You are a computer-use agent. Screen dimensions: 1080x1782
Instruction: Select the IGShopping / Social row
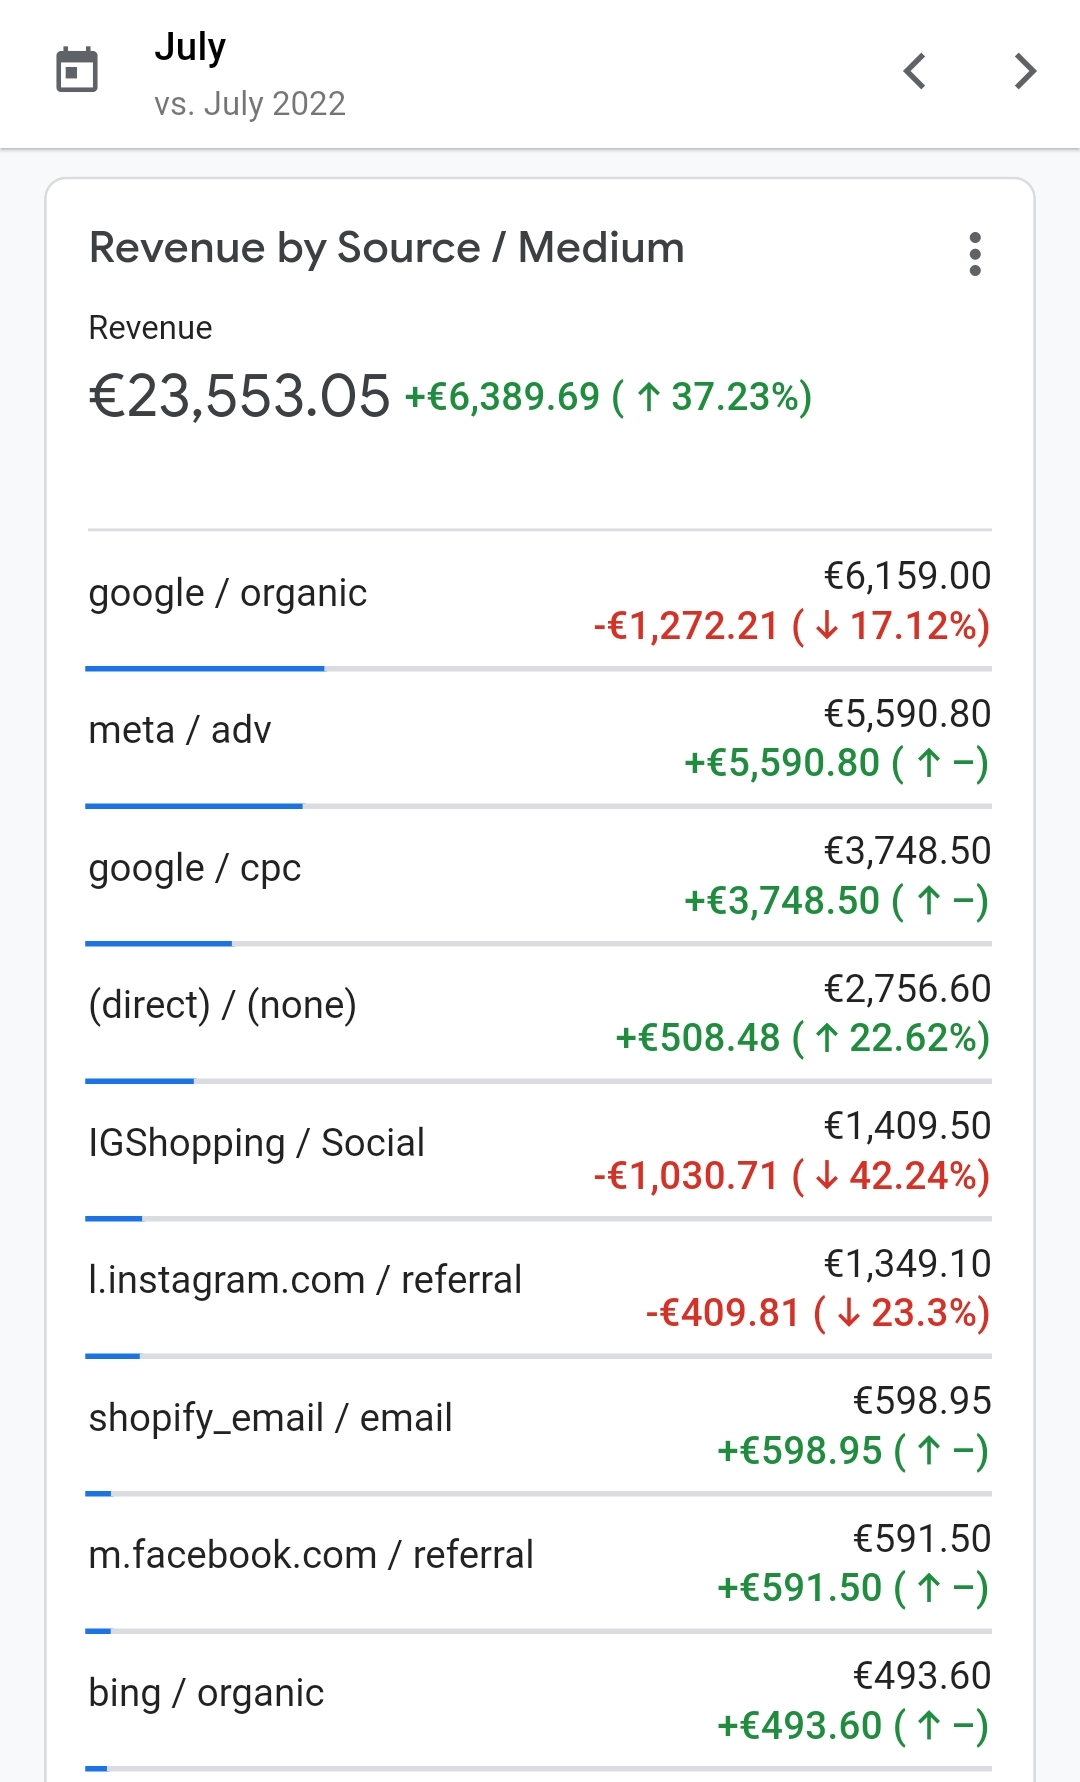(256, 1143)
